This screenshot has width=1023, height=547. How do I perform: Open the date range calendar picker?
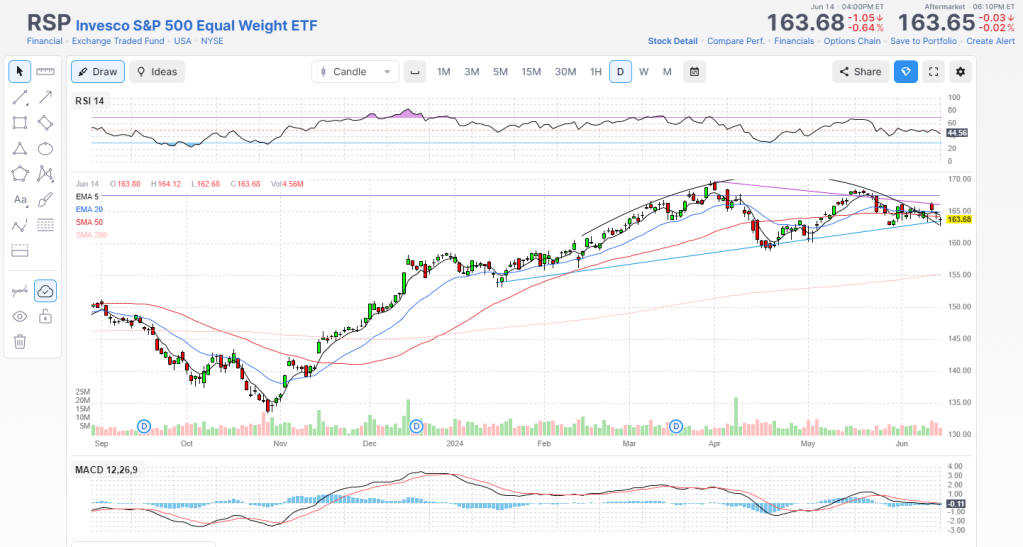pos(695,72)
